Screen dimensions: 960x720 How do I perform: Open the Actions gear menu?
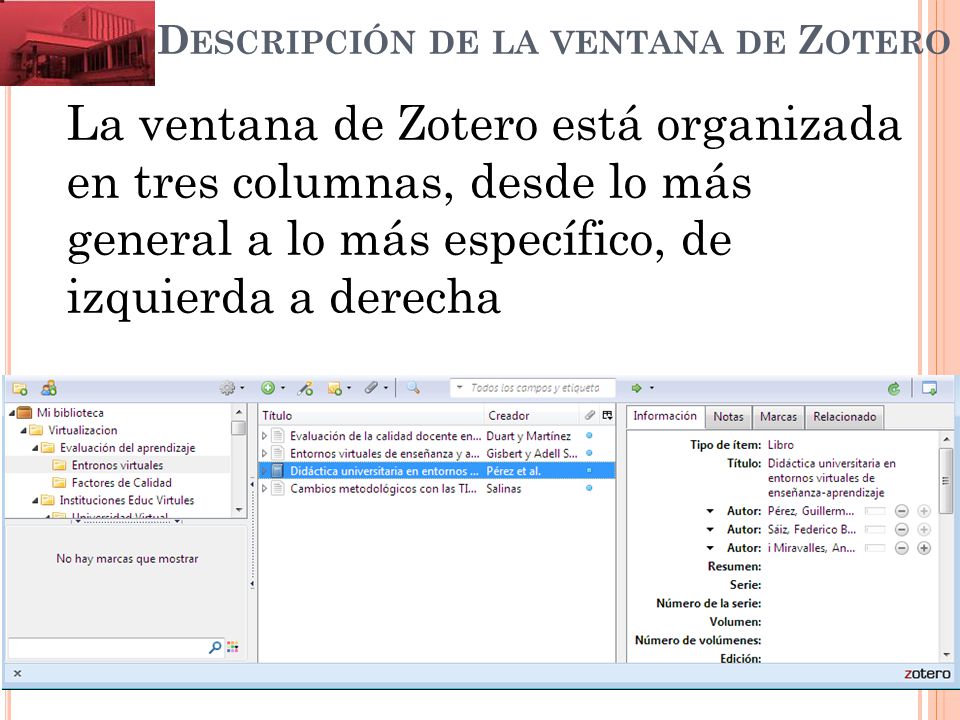tap(231, 388)
